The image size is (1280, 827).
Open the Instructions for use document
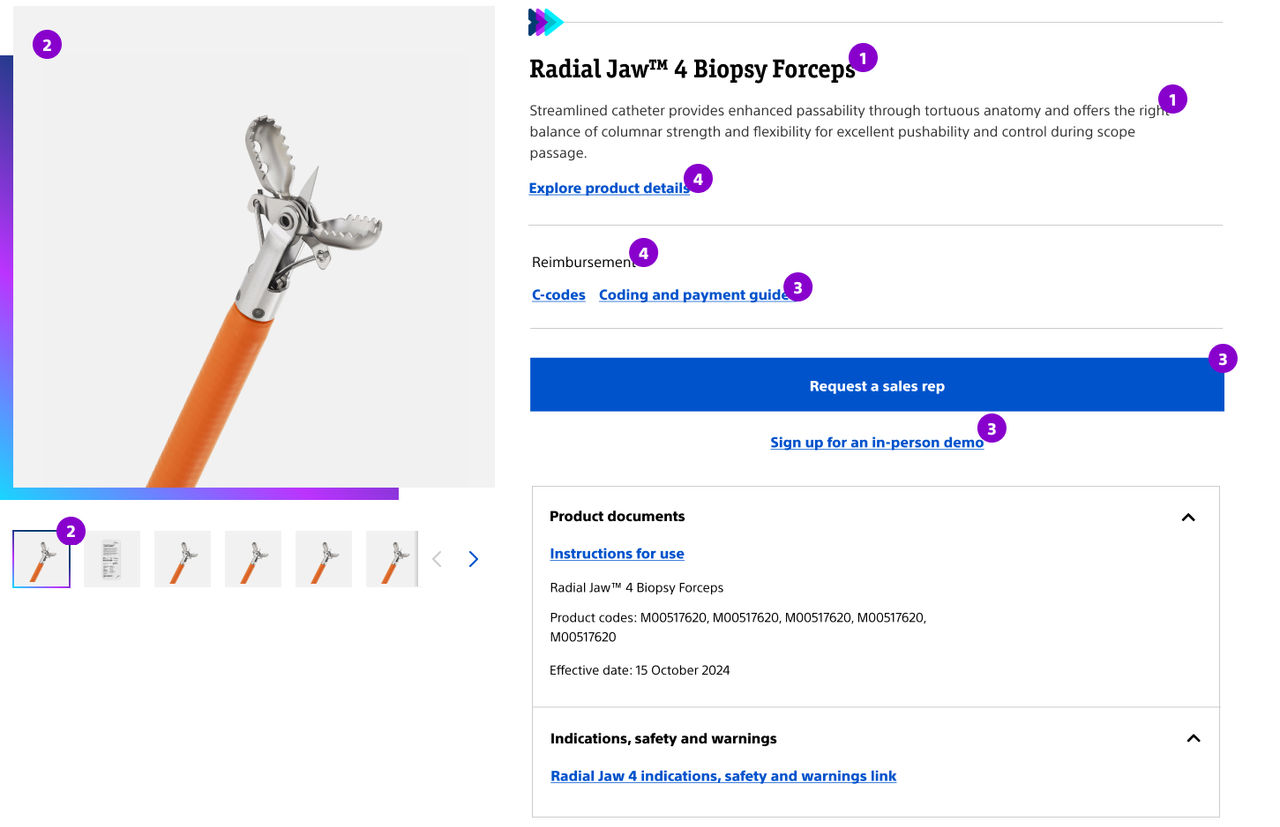616,553
